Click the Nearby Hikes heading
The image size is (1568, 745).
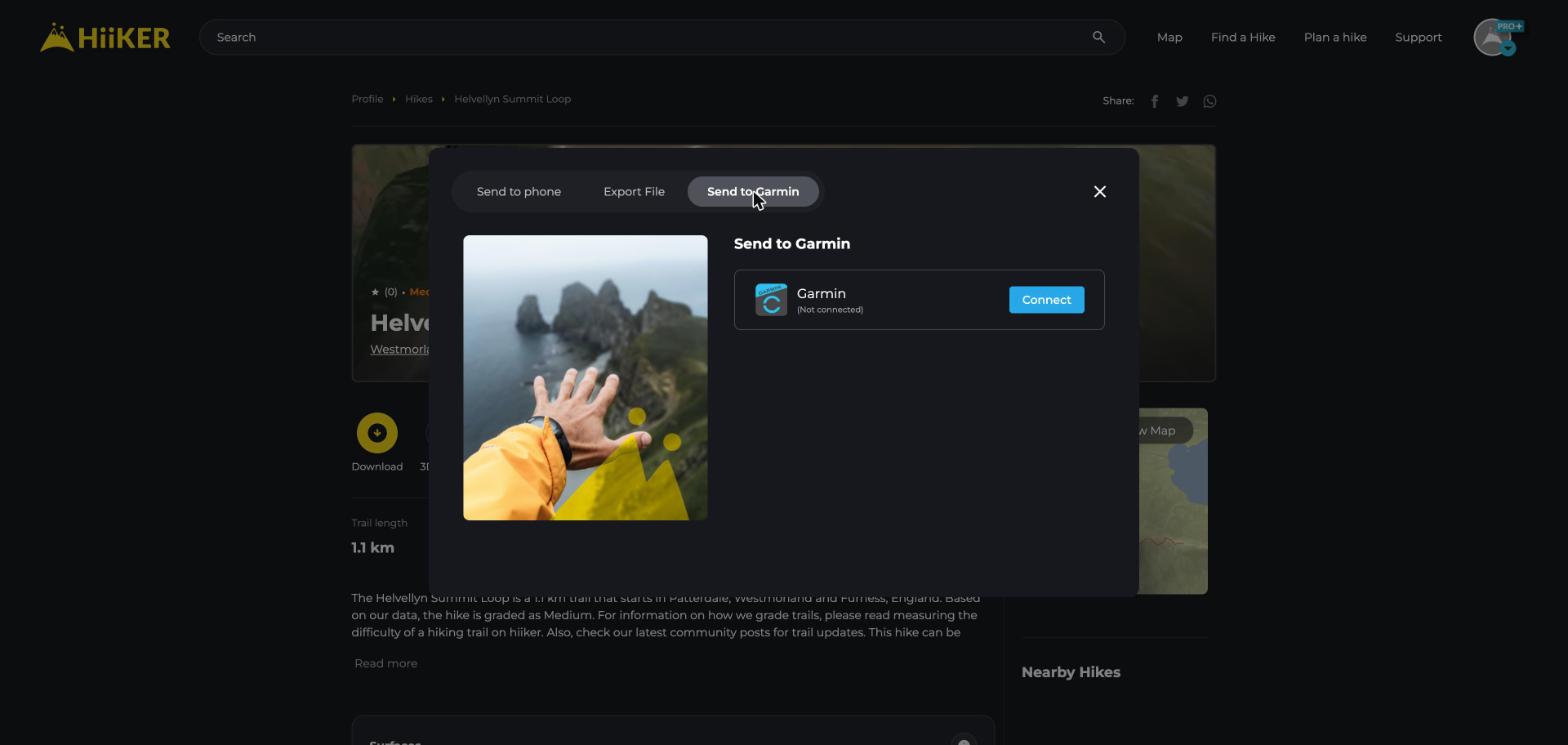[x=1070, y=672]
